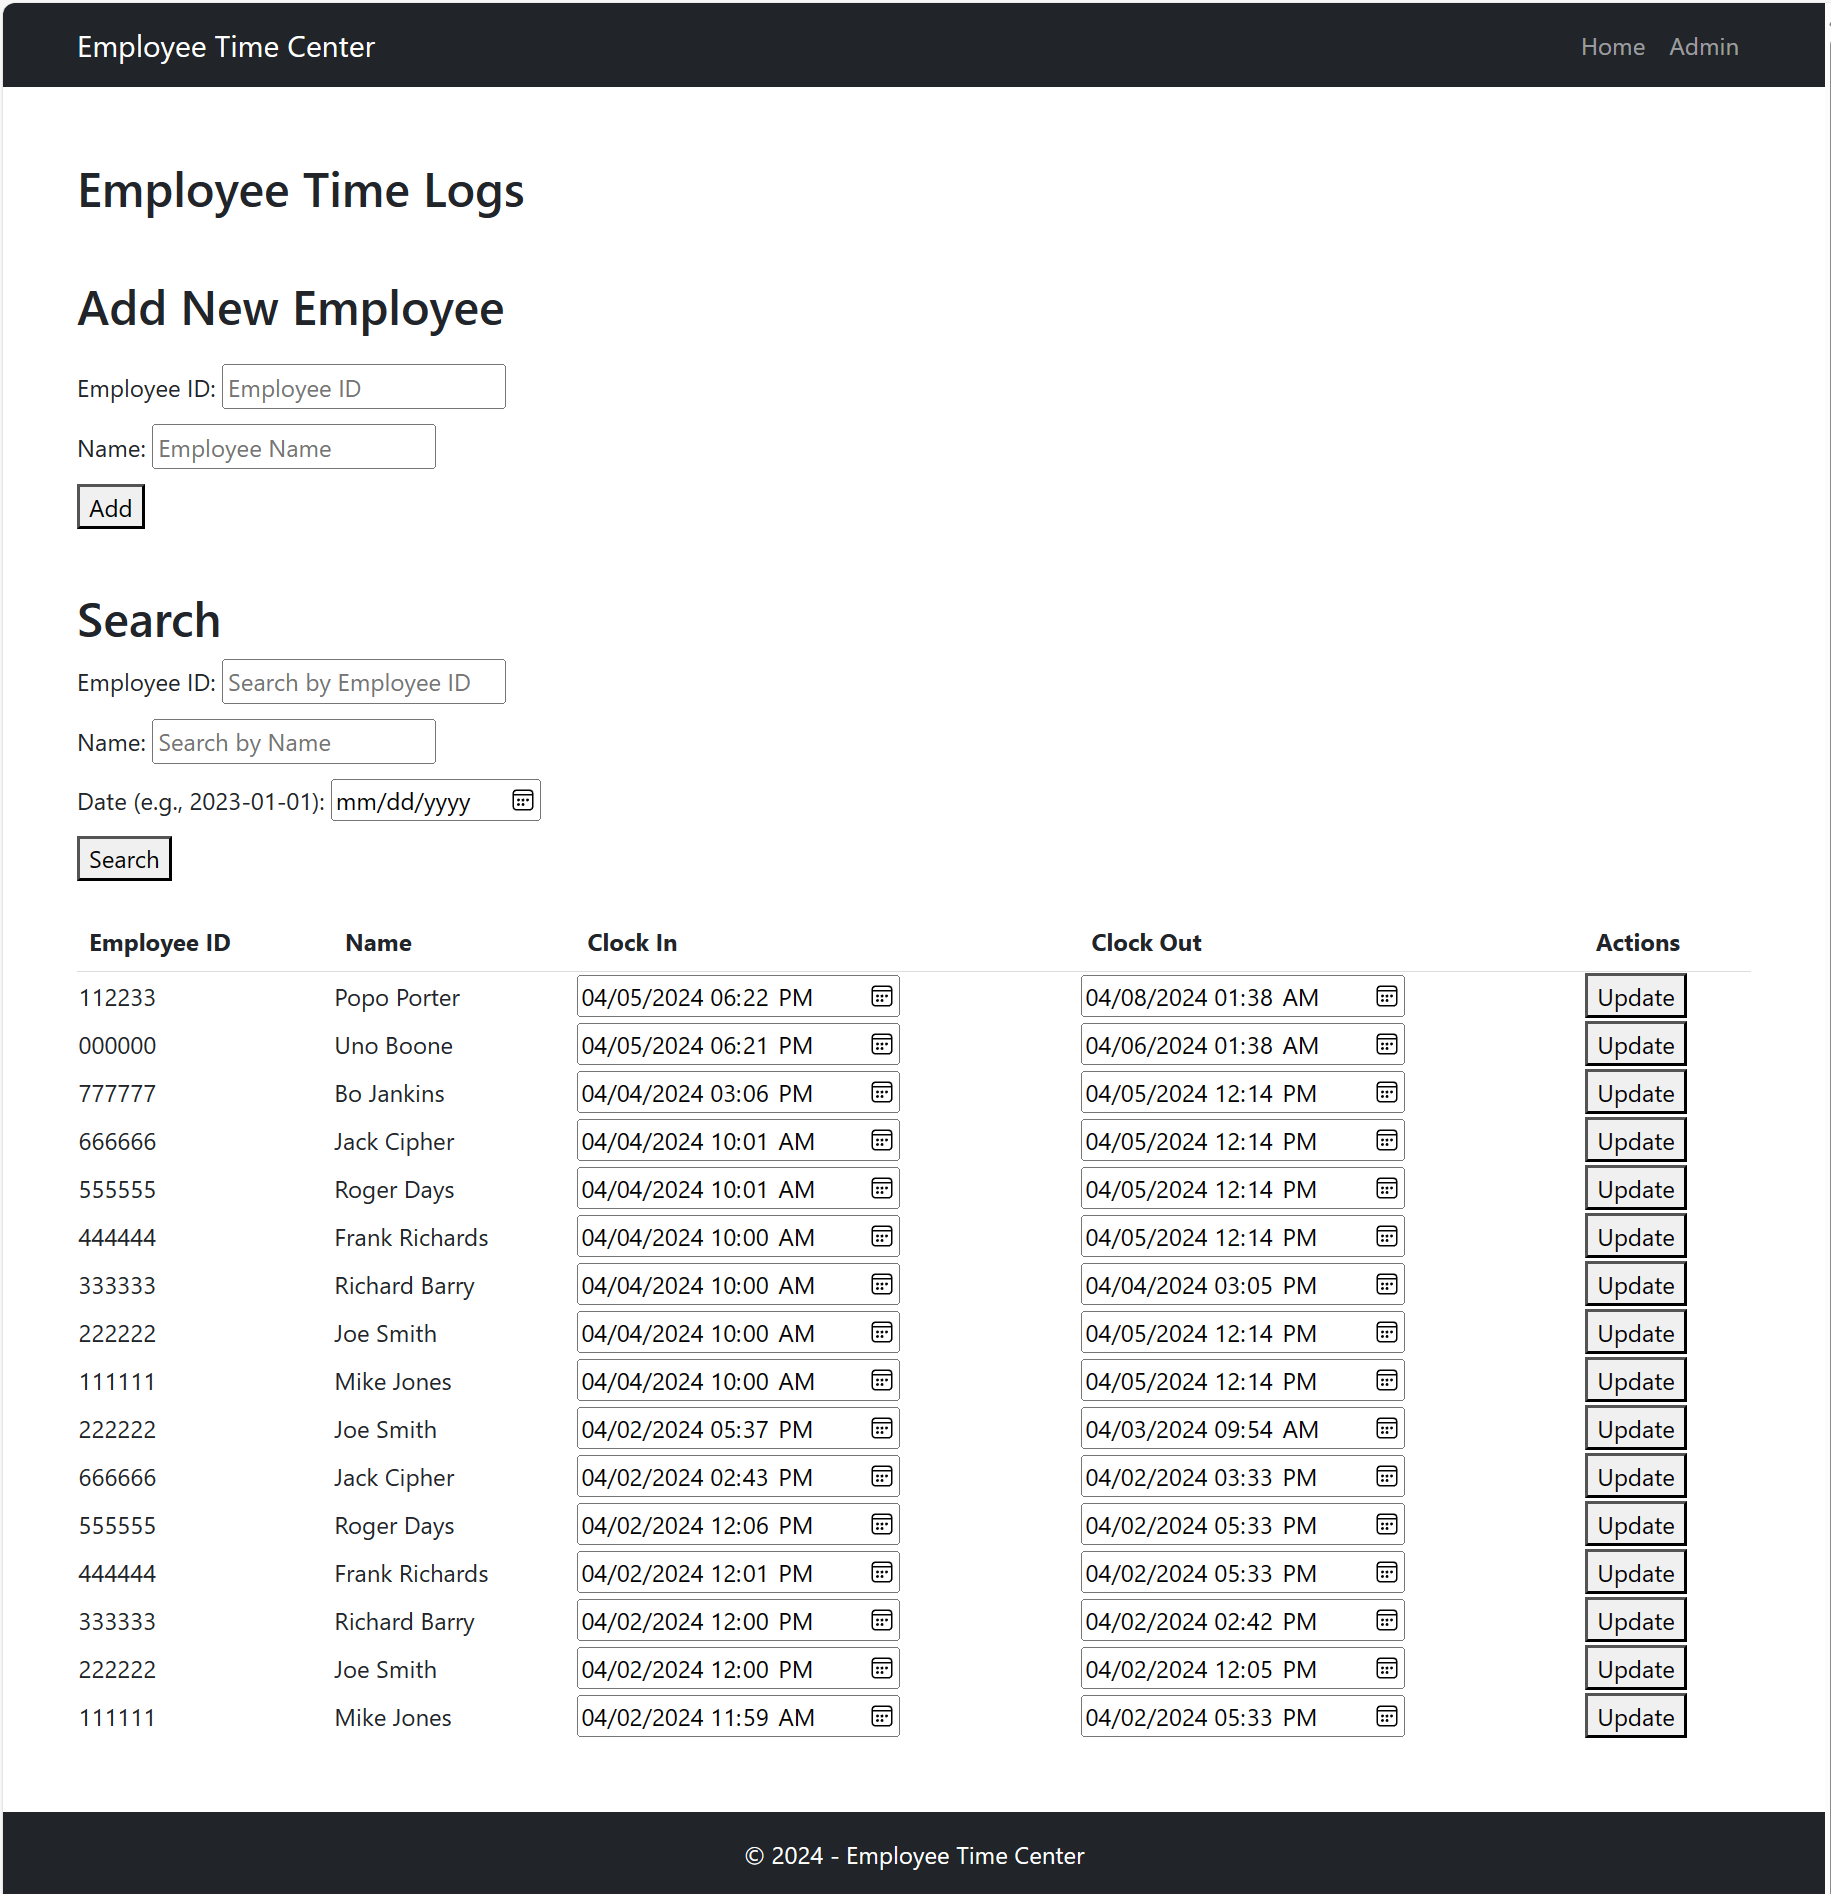The height and width of the screenshot is (1894, 1831).
Task: Open Clock Out calendar, Jack Cipher 03:33 PM
Action: 1387,1476
